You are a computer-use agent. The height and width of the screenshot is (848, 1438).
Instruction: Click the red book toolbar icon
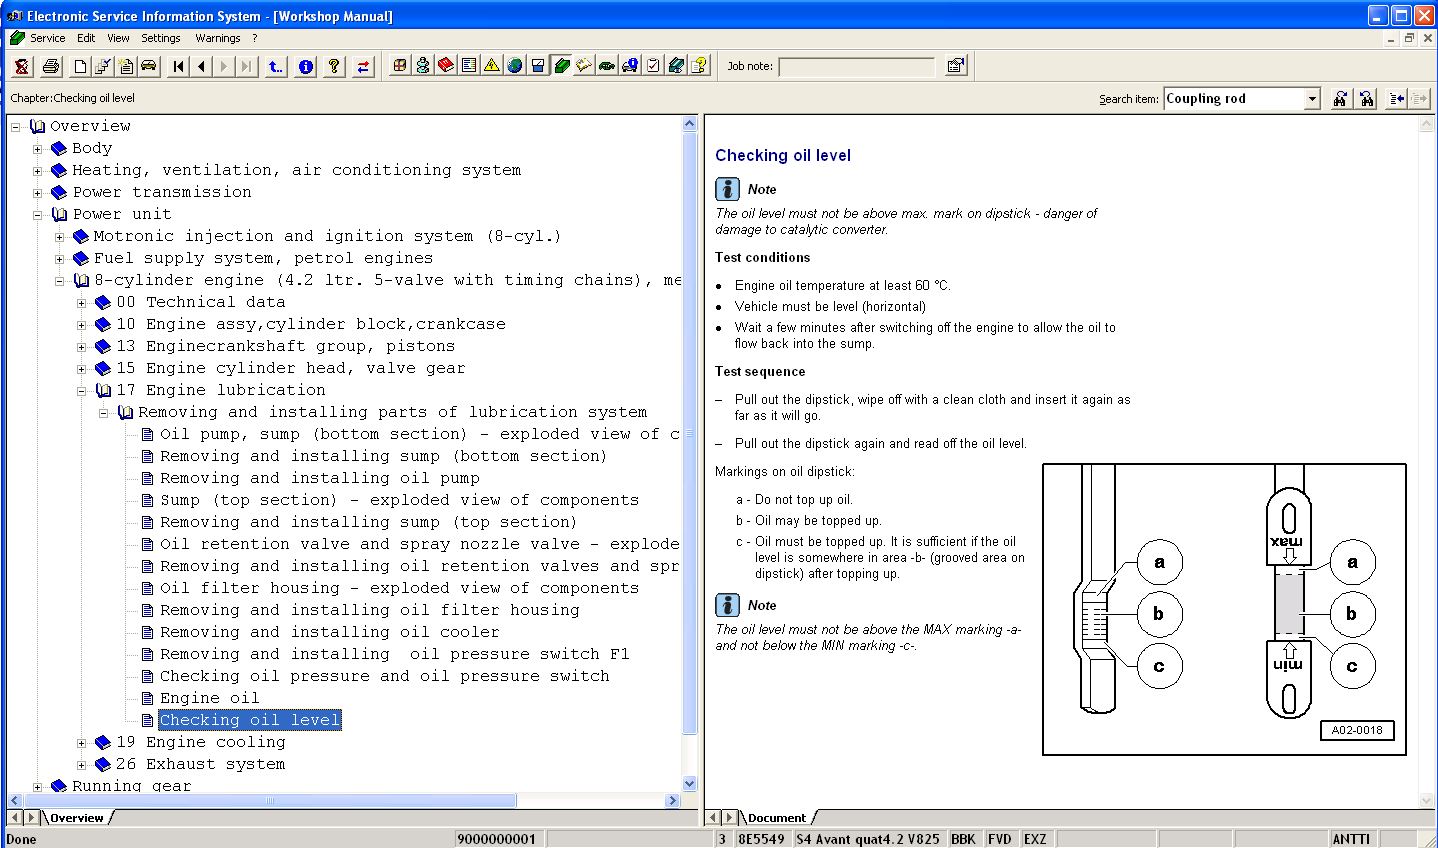(x=445, y=66)
